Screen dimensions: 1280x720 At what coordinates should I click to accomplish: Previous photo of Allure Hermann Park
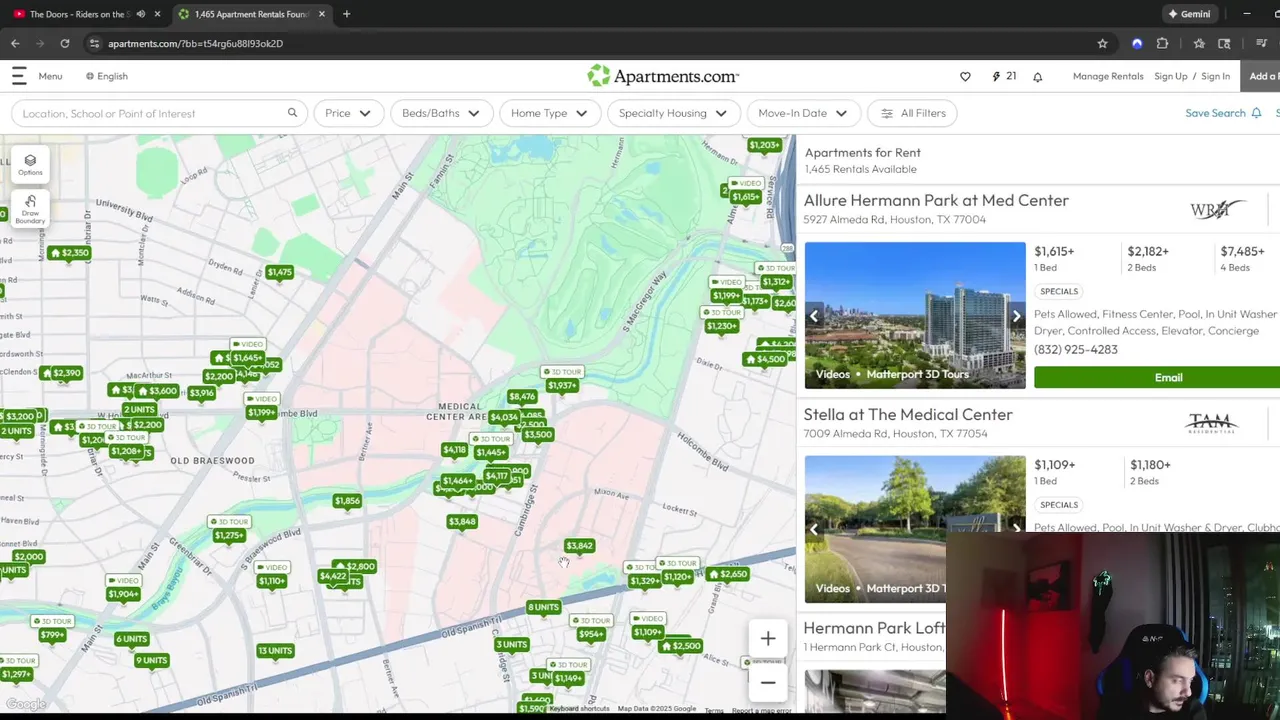pos(814,316)
